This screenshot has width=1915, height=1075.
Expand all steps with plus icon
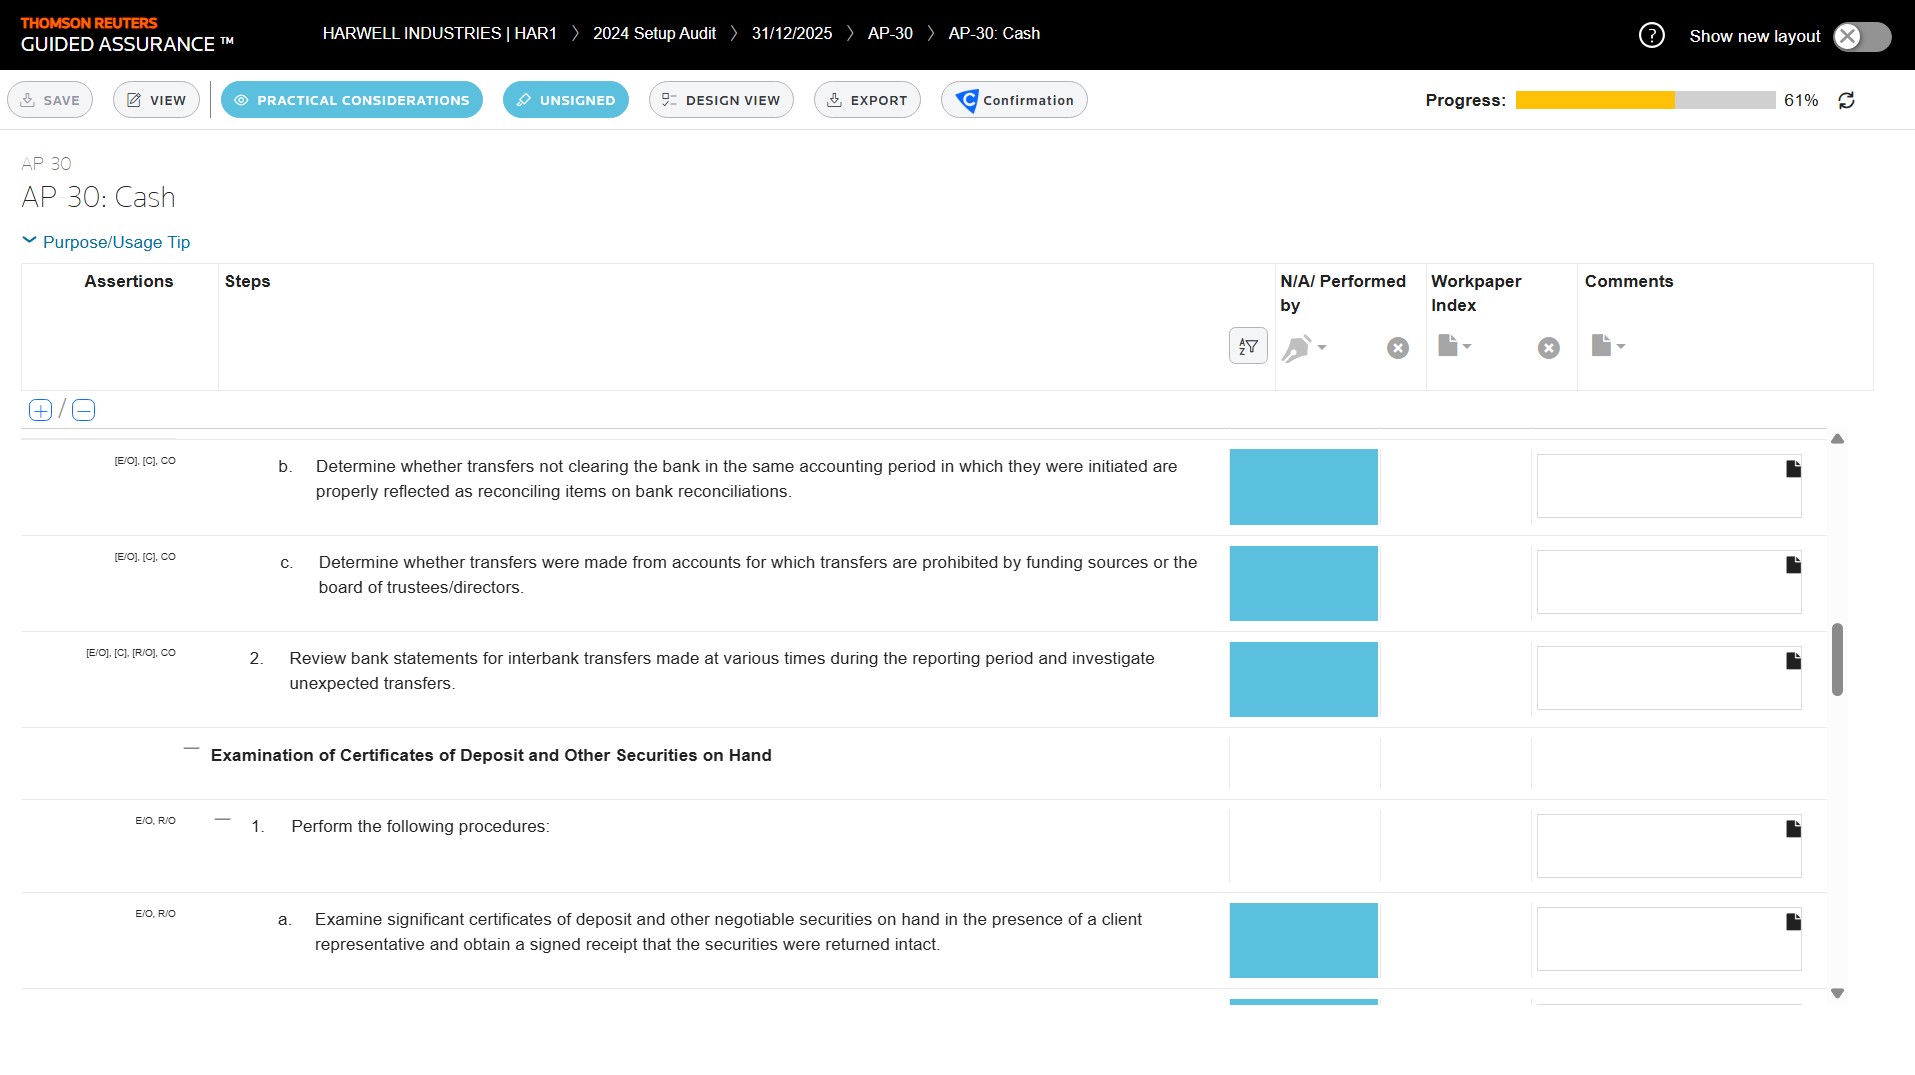tap(40, 410)
